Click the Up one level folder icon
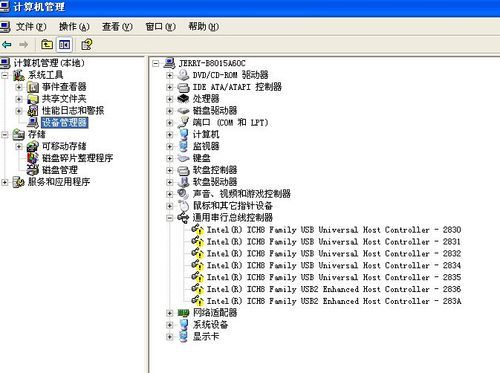Image resolution: width=500 pixels, height=373 pixels. 47,44
